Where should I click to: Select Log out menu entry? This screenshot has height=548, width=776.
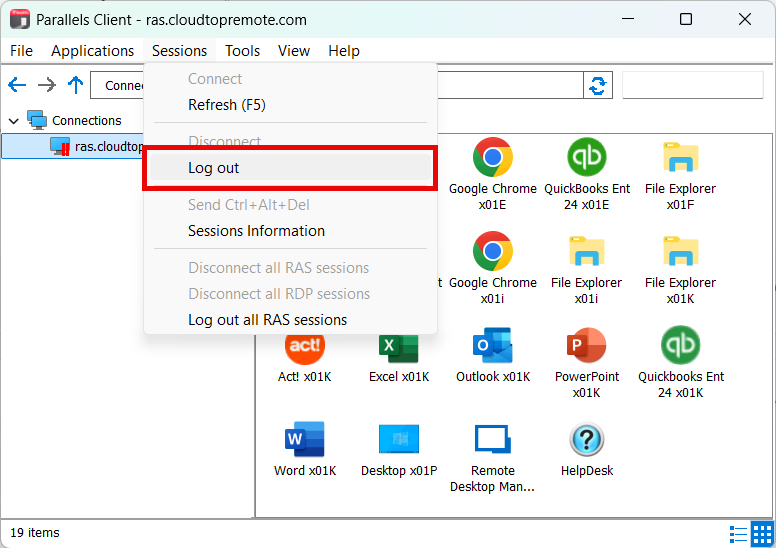pyautogui.click(x=214, y=168)
